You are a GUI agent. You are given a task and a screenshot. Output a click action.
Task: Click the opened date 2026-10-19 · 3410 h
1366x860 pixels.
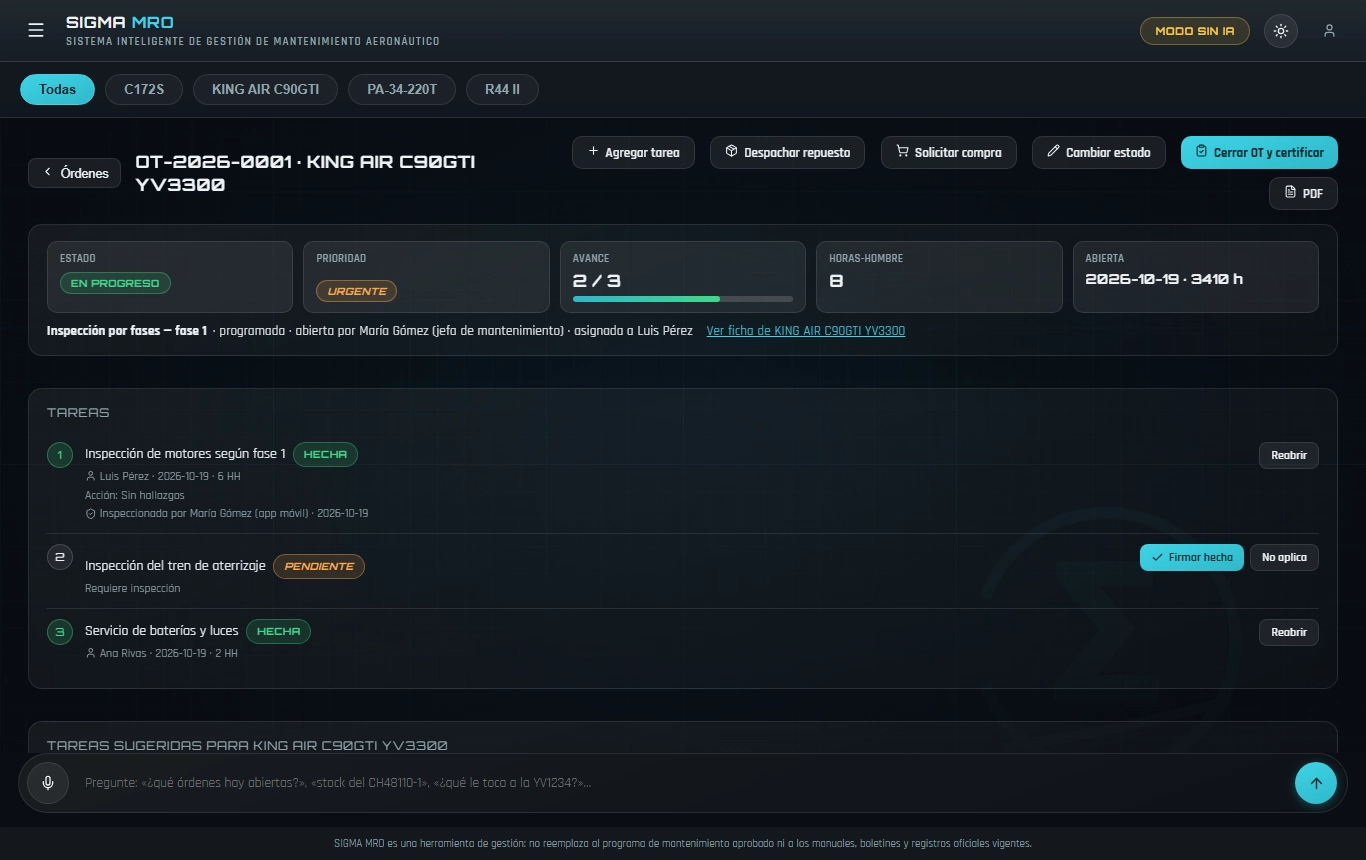click(x=1164, y=279)
